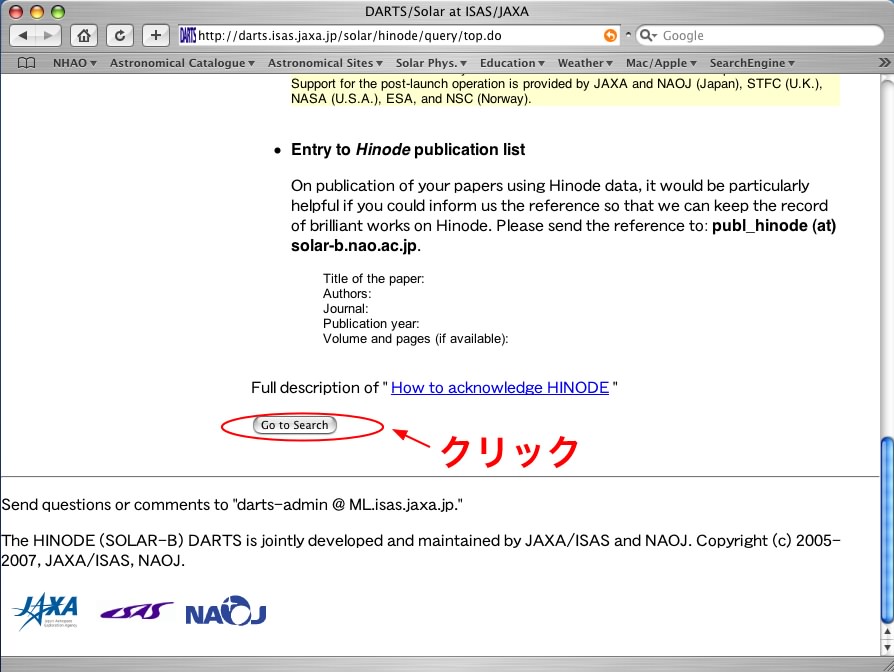This screenshot has width=894, height=672.
Task: Open the How to acknowledge HINODE link
Action: coord(499,388)
